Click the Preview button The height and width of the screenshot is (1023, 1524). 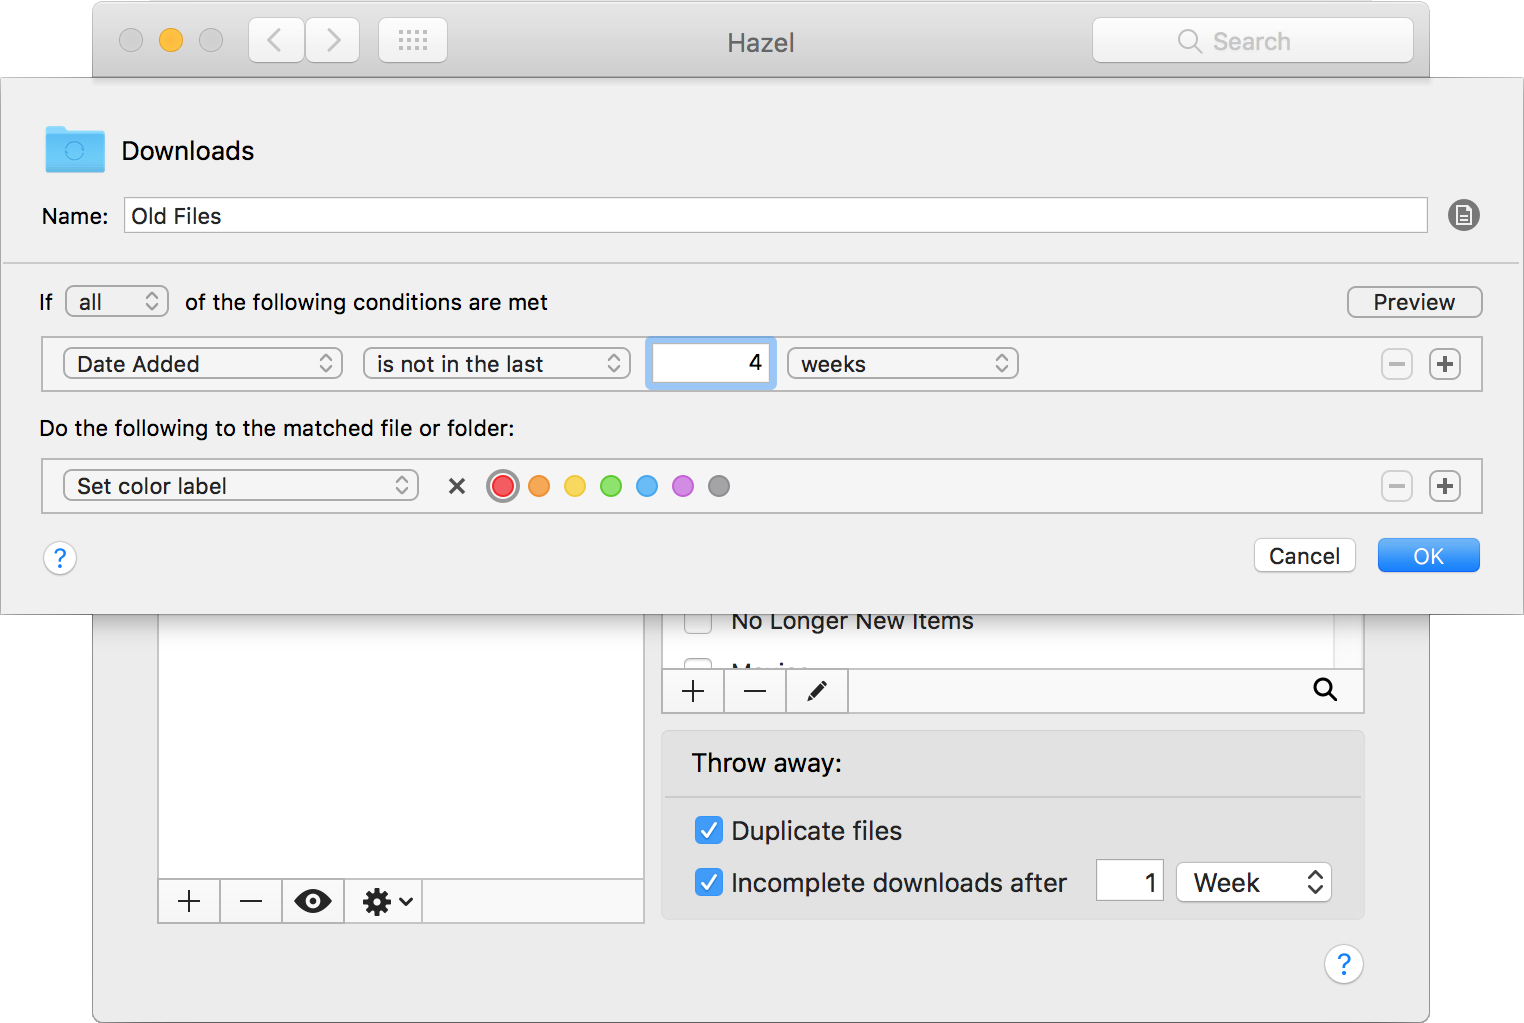(x=1415, y=302)
